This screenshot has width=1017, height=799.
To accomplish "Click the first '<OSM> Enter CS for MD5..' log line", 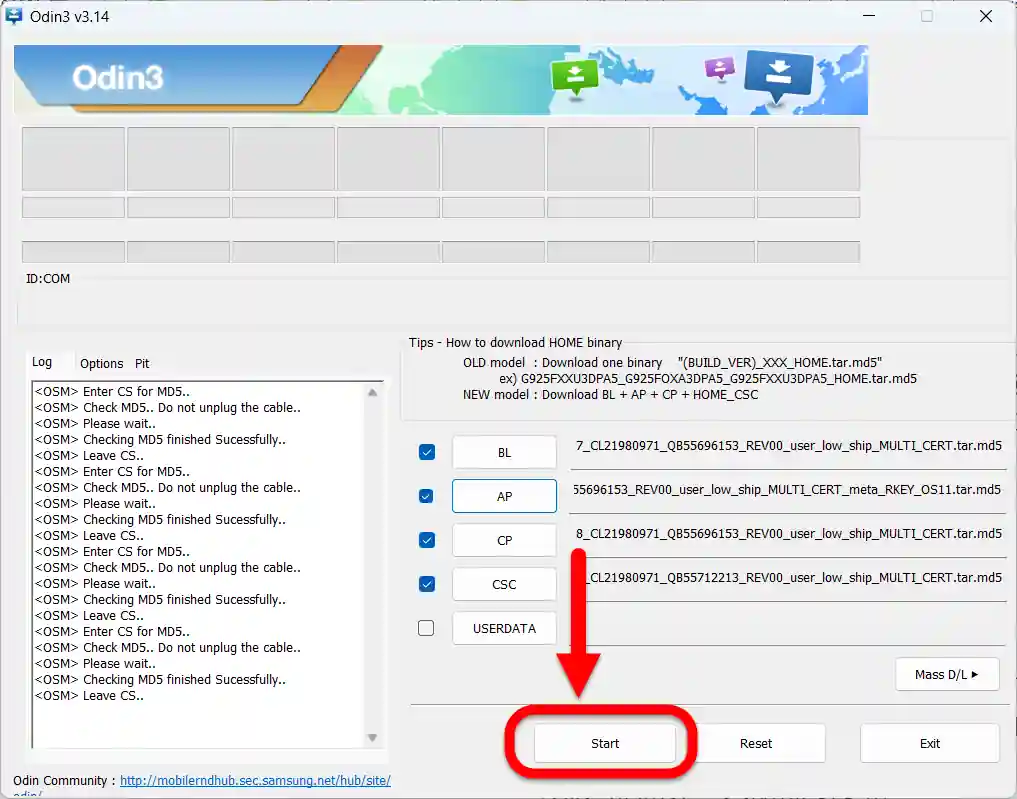I will click(112, 392).
